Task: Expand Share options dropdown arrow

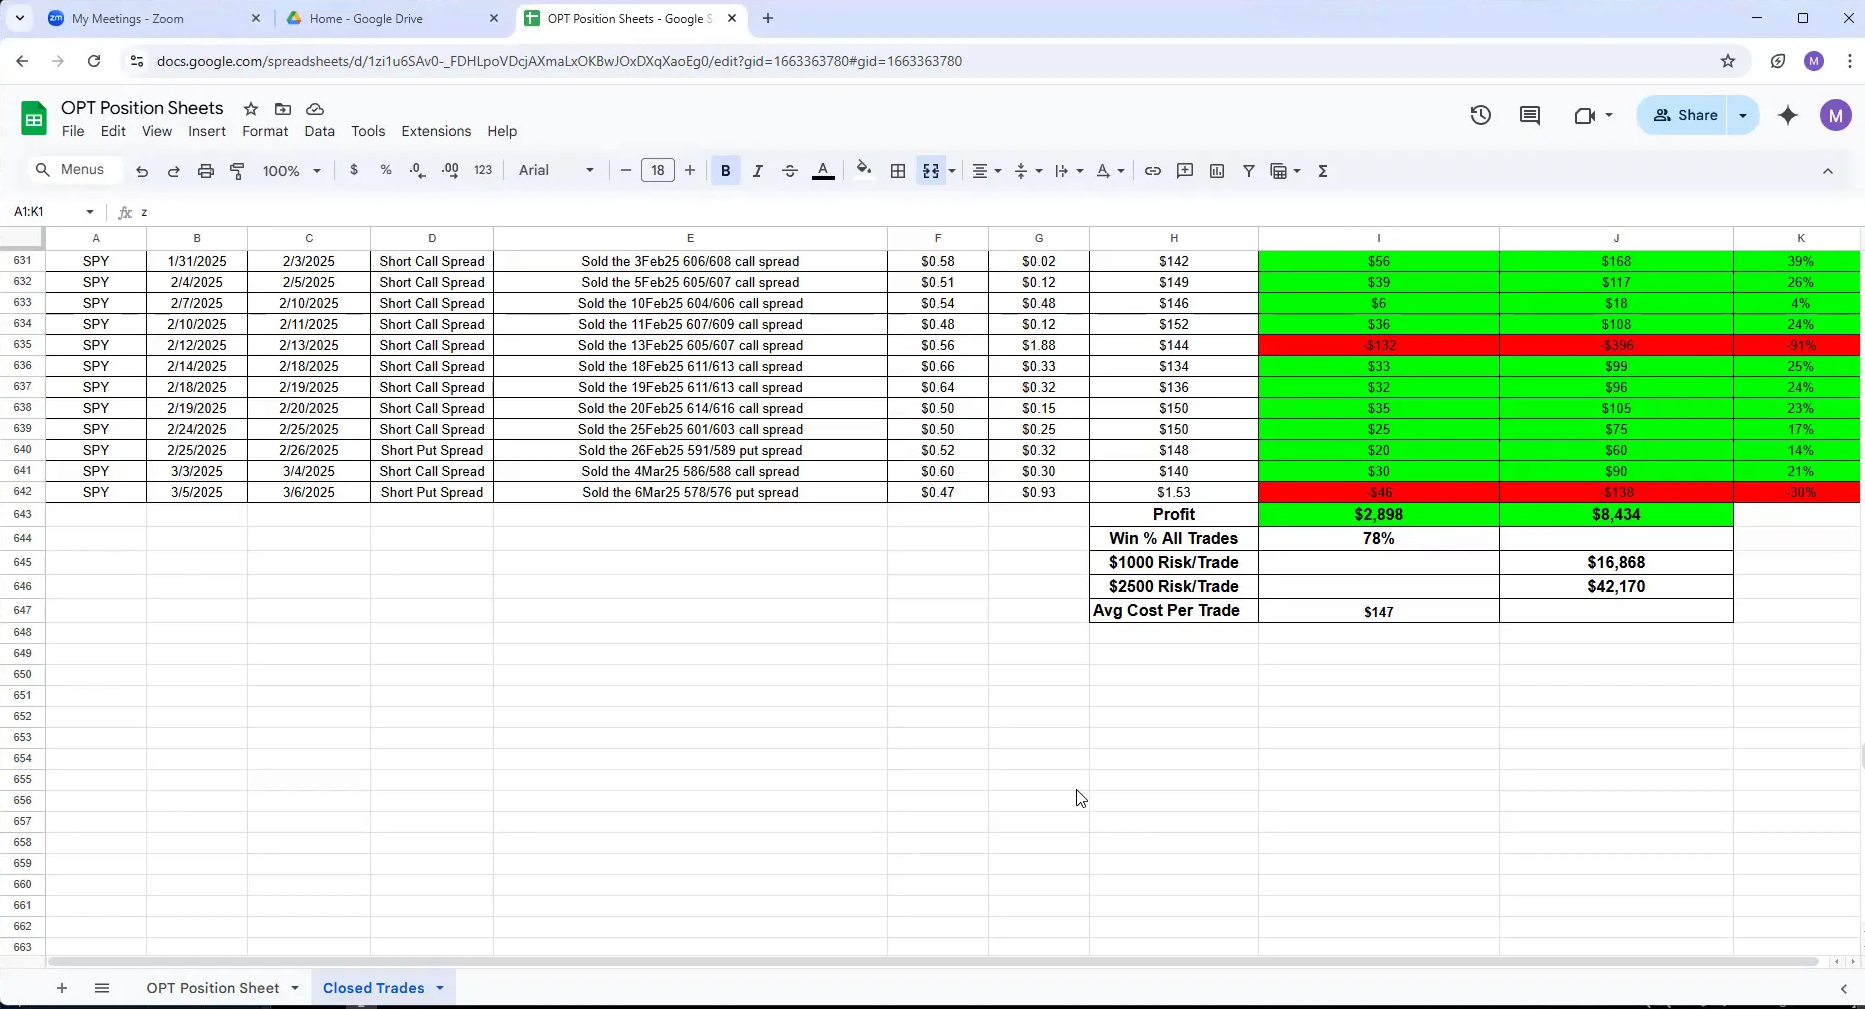Action: 1743,115
